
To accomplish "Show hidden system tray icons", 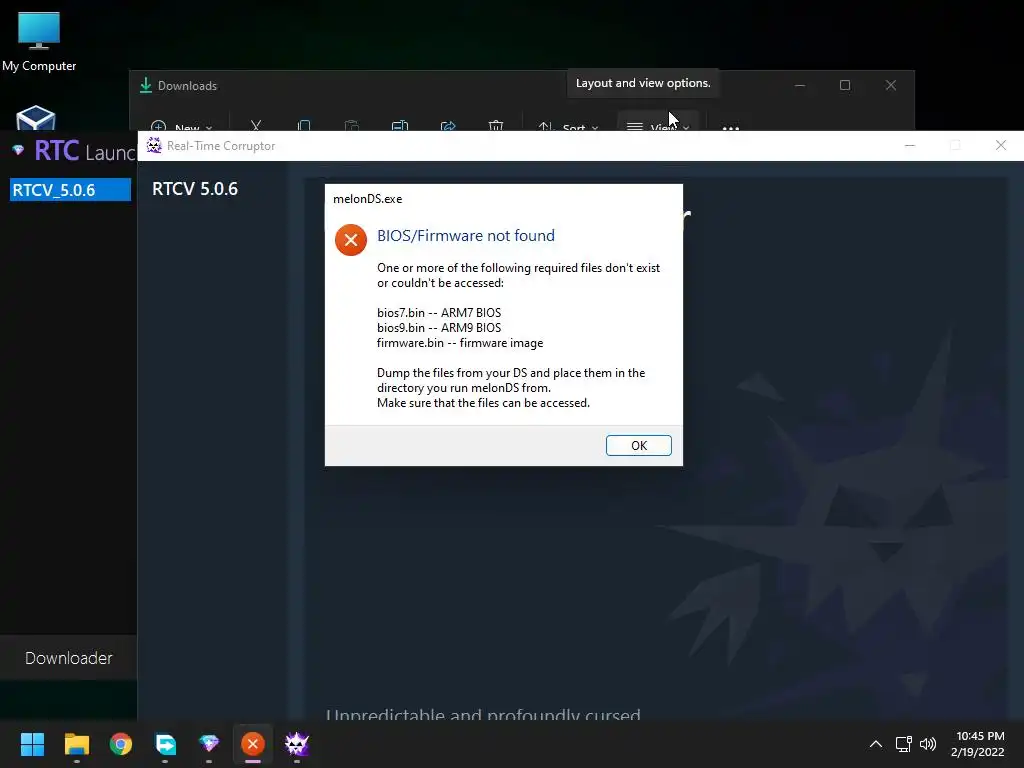I will [876, 744].
